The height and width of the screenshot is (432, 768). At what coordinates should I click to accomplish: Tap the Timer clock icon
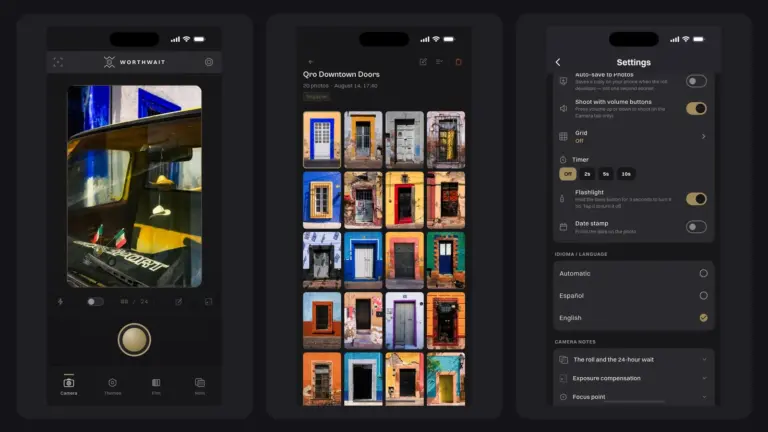[563, 160]
